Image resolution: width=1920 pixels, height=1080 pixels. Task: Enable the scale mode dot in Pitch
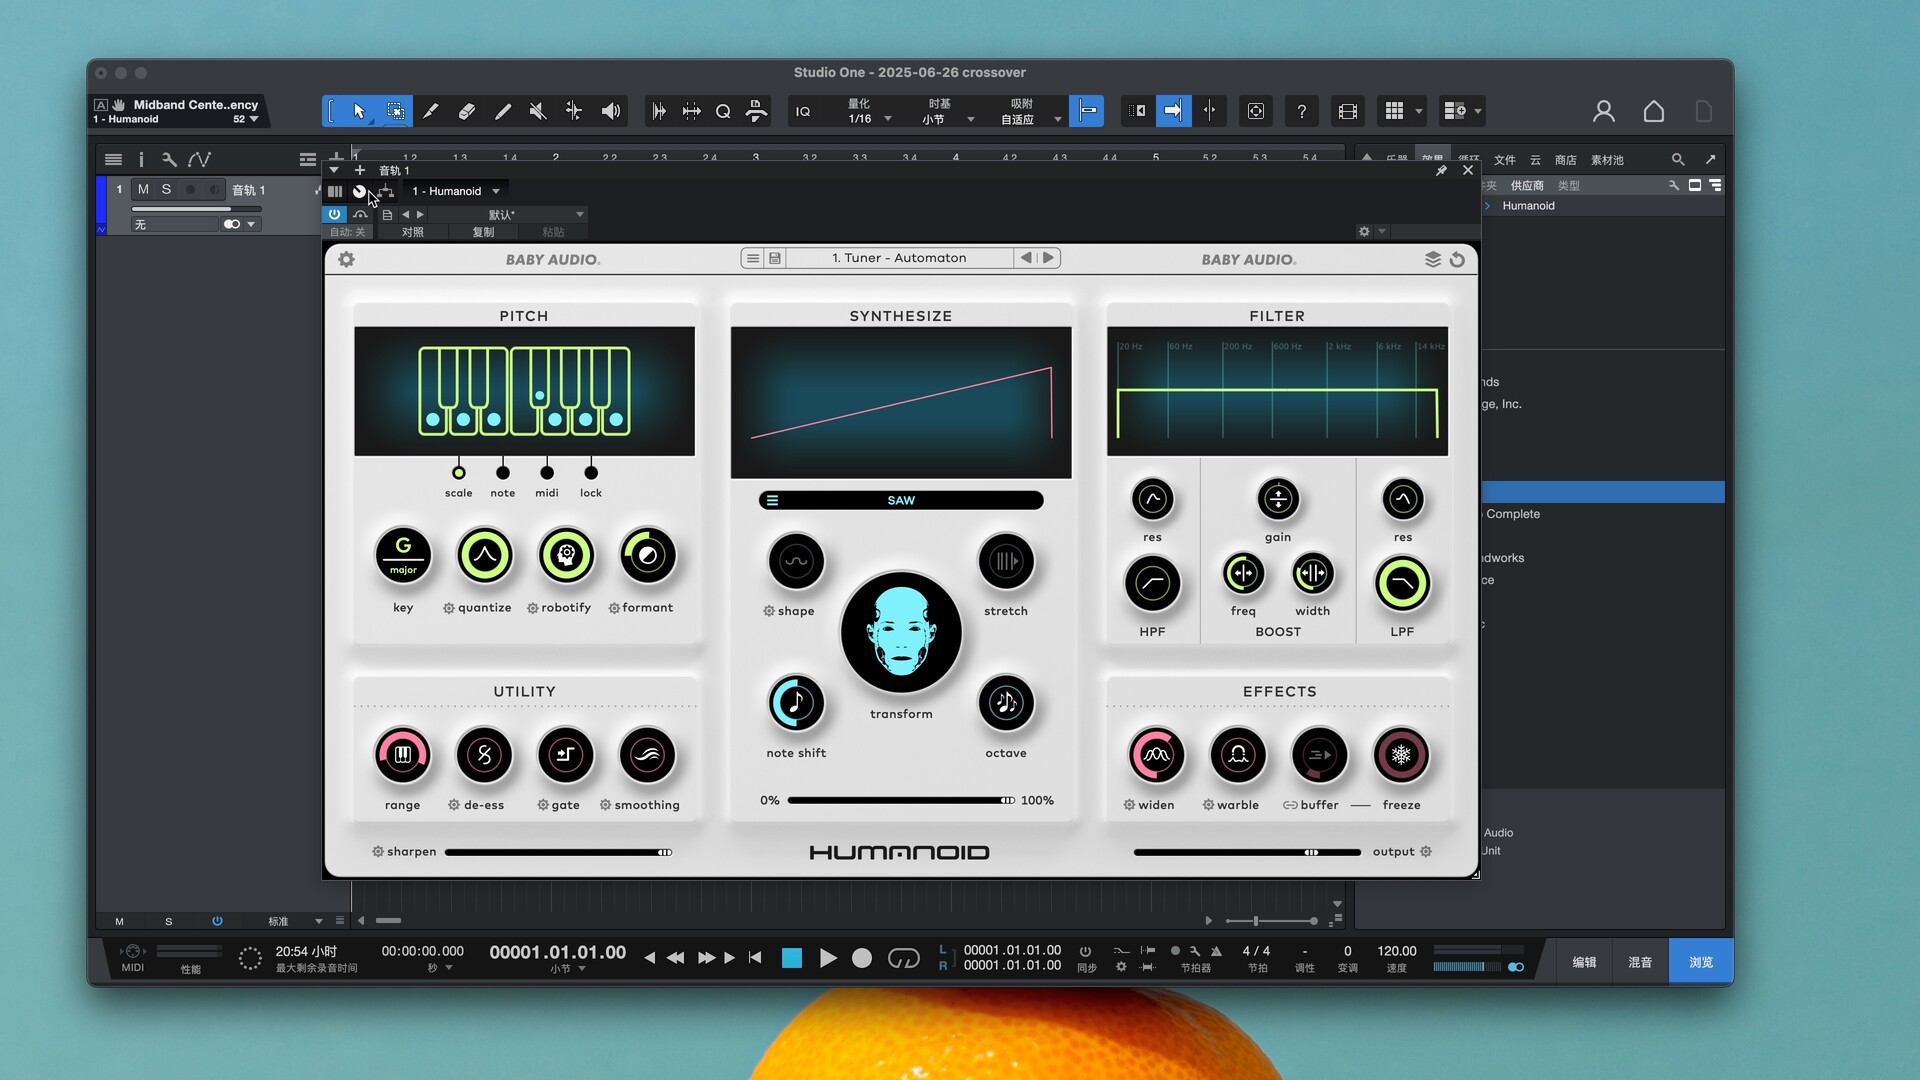pos(459,472)
